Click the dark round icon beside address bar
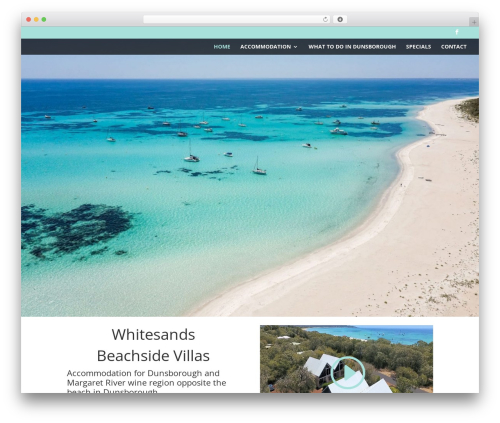Image resolution: width=500 pixels, height=423 pixels. click(340, 20)
